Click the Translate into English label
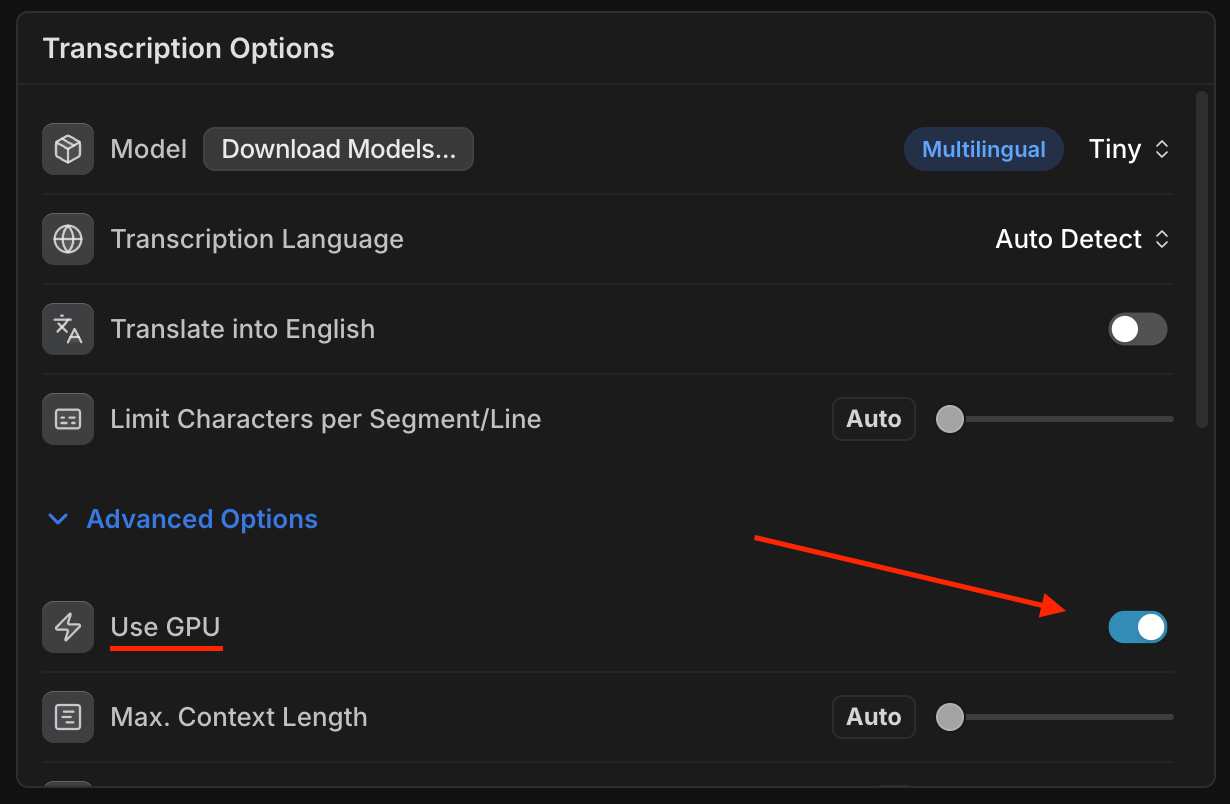 click(x=243, y=329)
